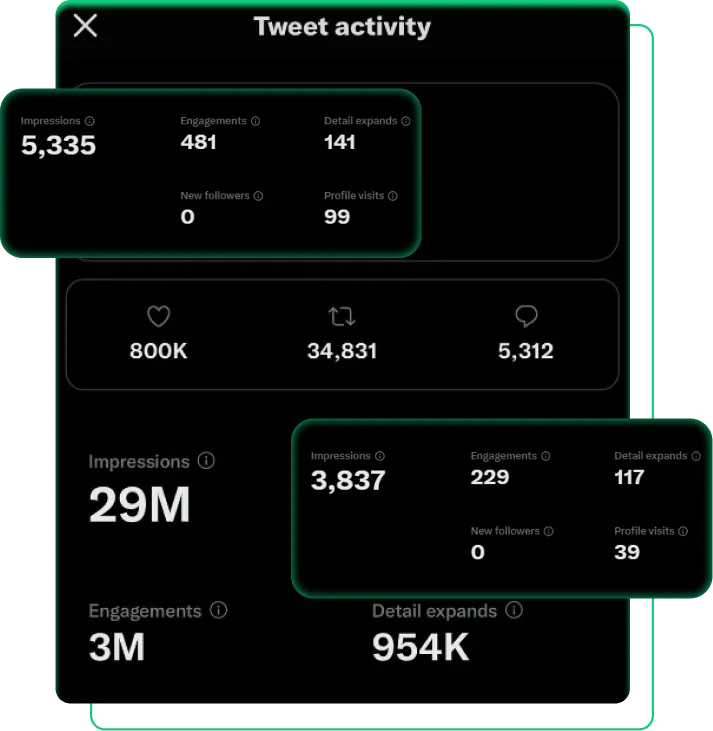
Task: Open info icon beside large Impressions 29M
Action: pyautogui.click(x=206, y=461)
